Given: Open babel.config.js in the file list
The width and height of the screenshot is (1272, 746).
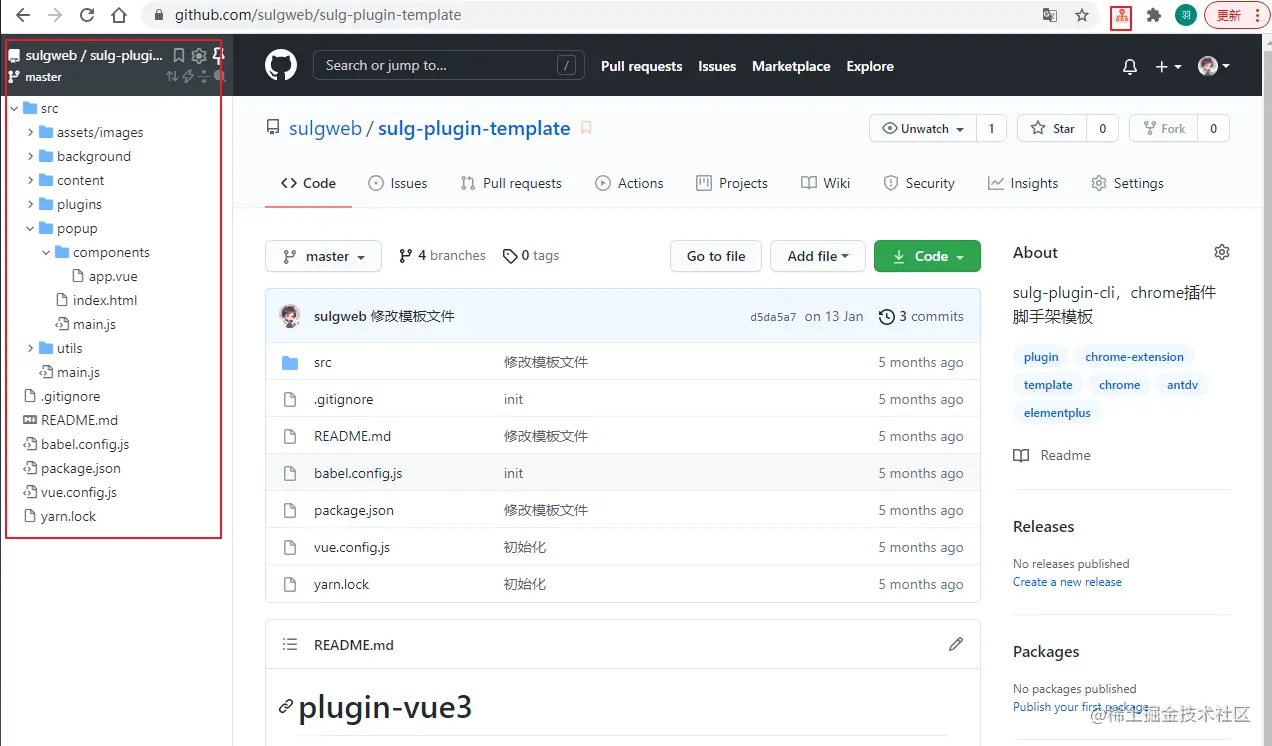Looking at the screenshot, I should [358, 473].
